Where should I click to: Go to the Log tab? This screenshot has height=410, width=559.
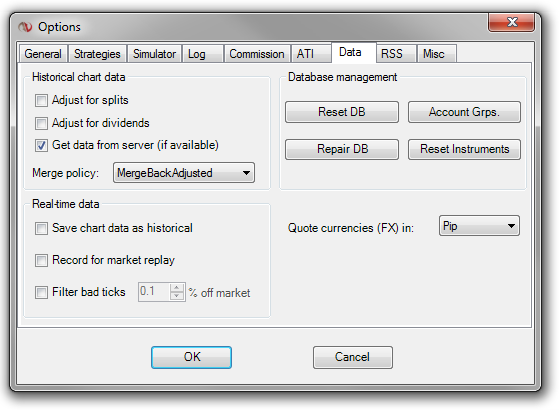point(202,54)
